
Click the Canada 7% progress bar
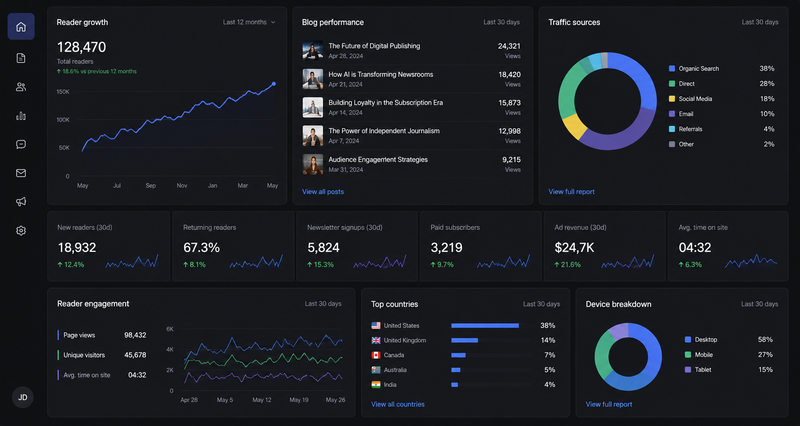click(458, 355)
